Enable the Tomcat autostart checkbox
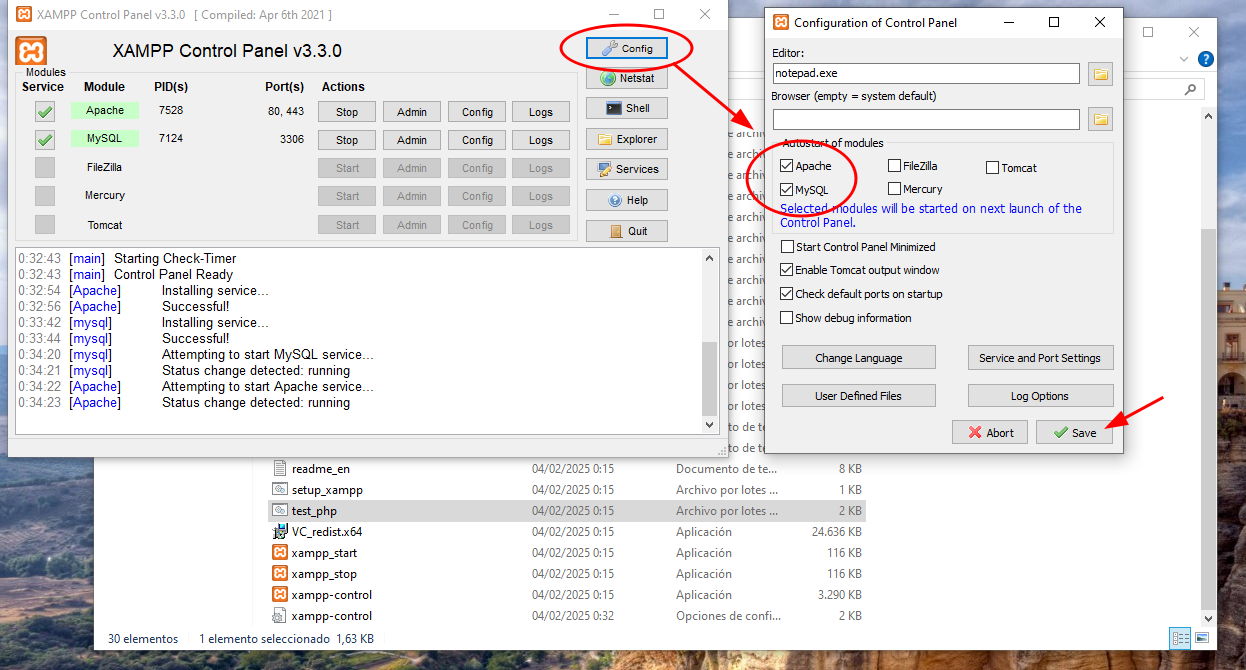This screenshot has height=670, width=1246. click(993, 168)
